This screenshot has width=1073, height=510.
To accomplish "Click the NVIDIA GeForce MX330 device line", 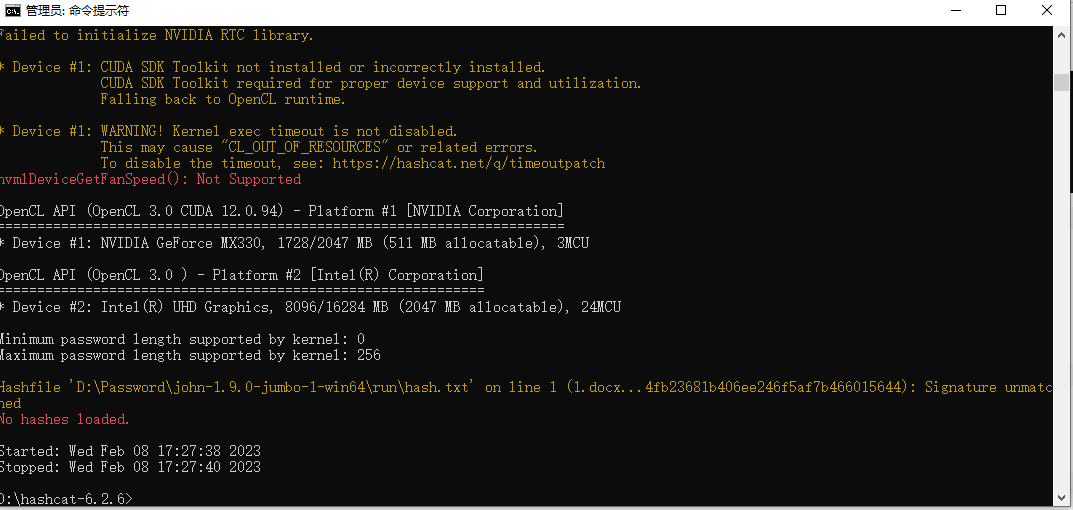I will [294, 243].
